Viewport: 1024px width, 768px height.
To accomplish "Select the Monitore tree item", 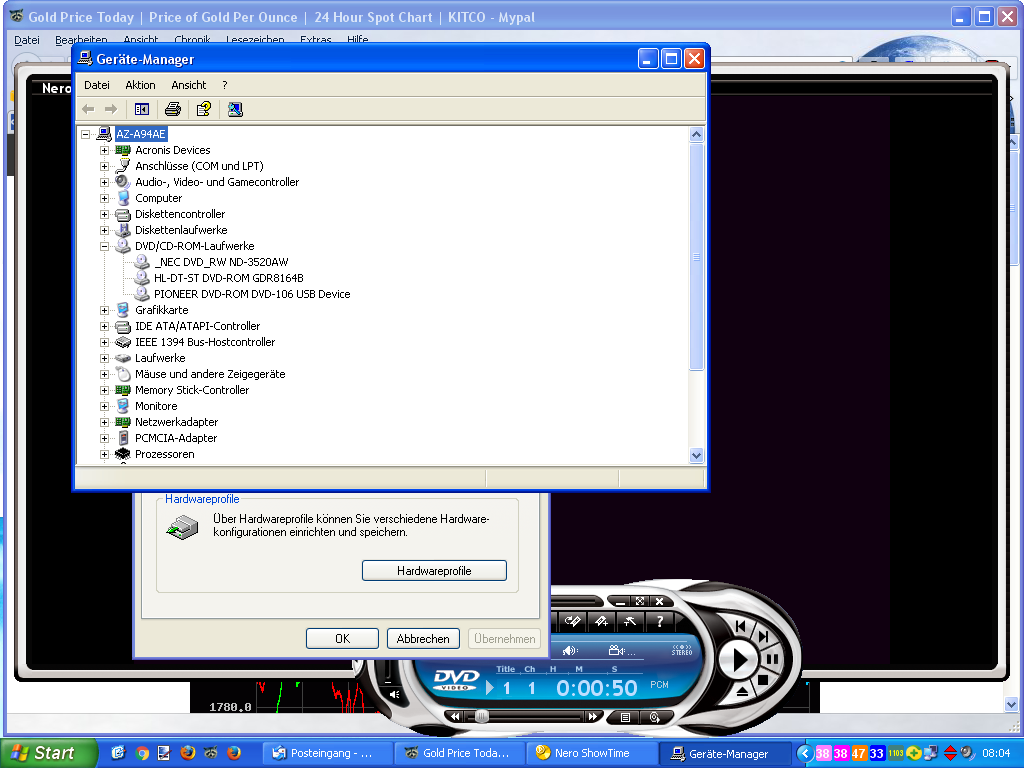I will pos(156,406).
